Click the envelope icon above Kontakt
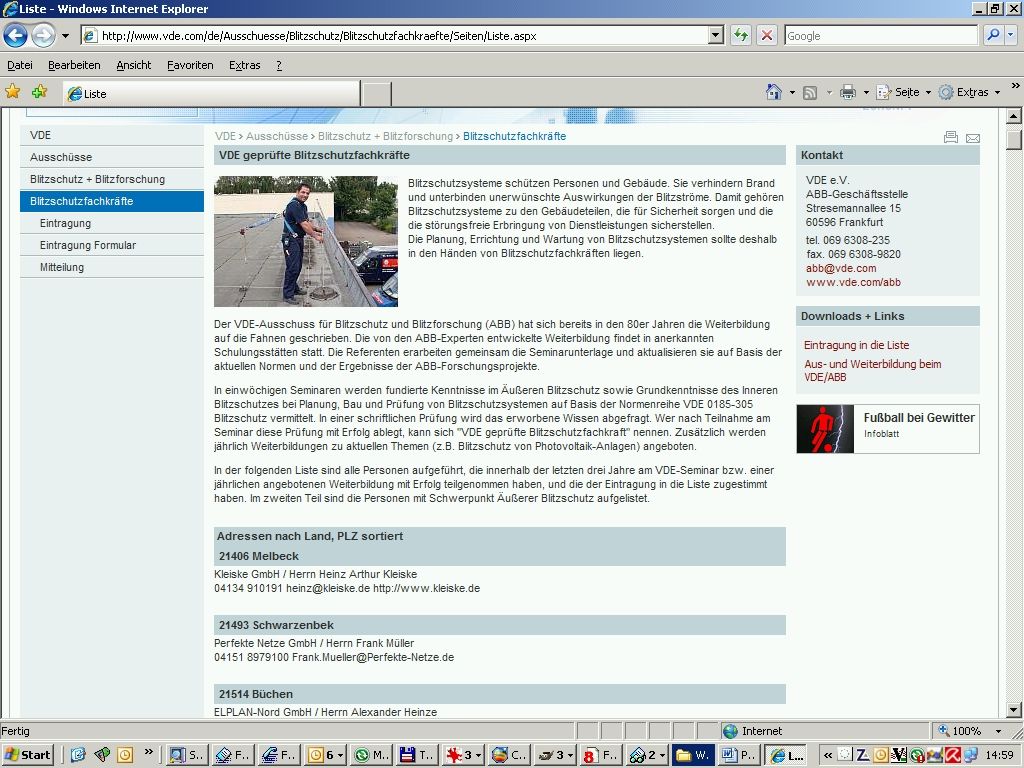 pos(972,137)
